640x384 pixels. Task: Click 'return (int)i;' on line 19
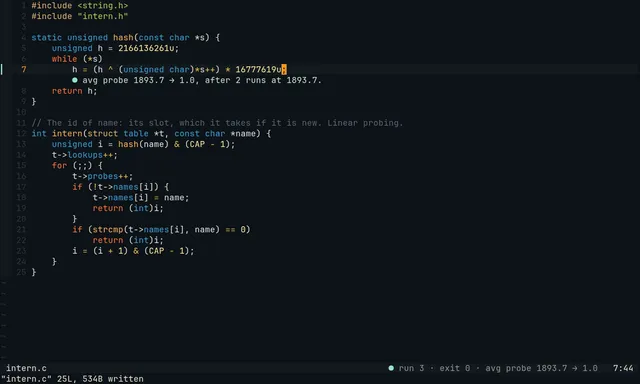[128, 208]
